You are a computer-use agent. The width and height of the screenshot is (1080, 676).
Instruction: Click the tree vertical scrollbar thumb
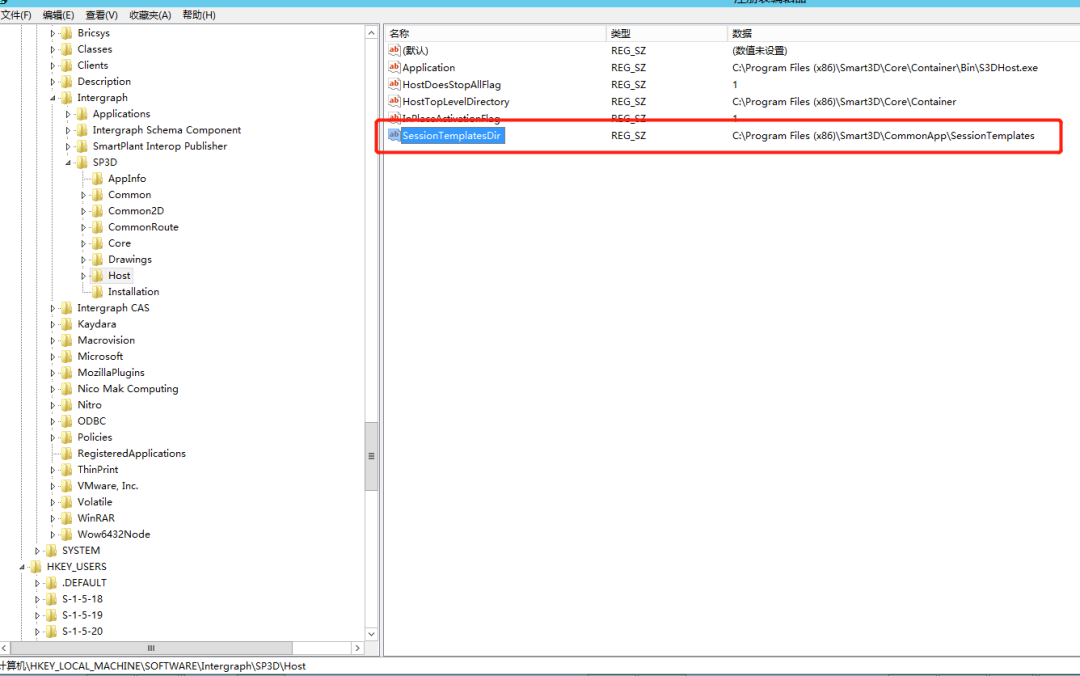point(371,456)
